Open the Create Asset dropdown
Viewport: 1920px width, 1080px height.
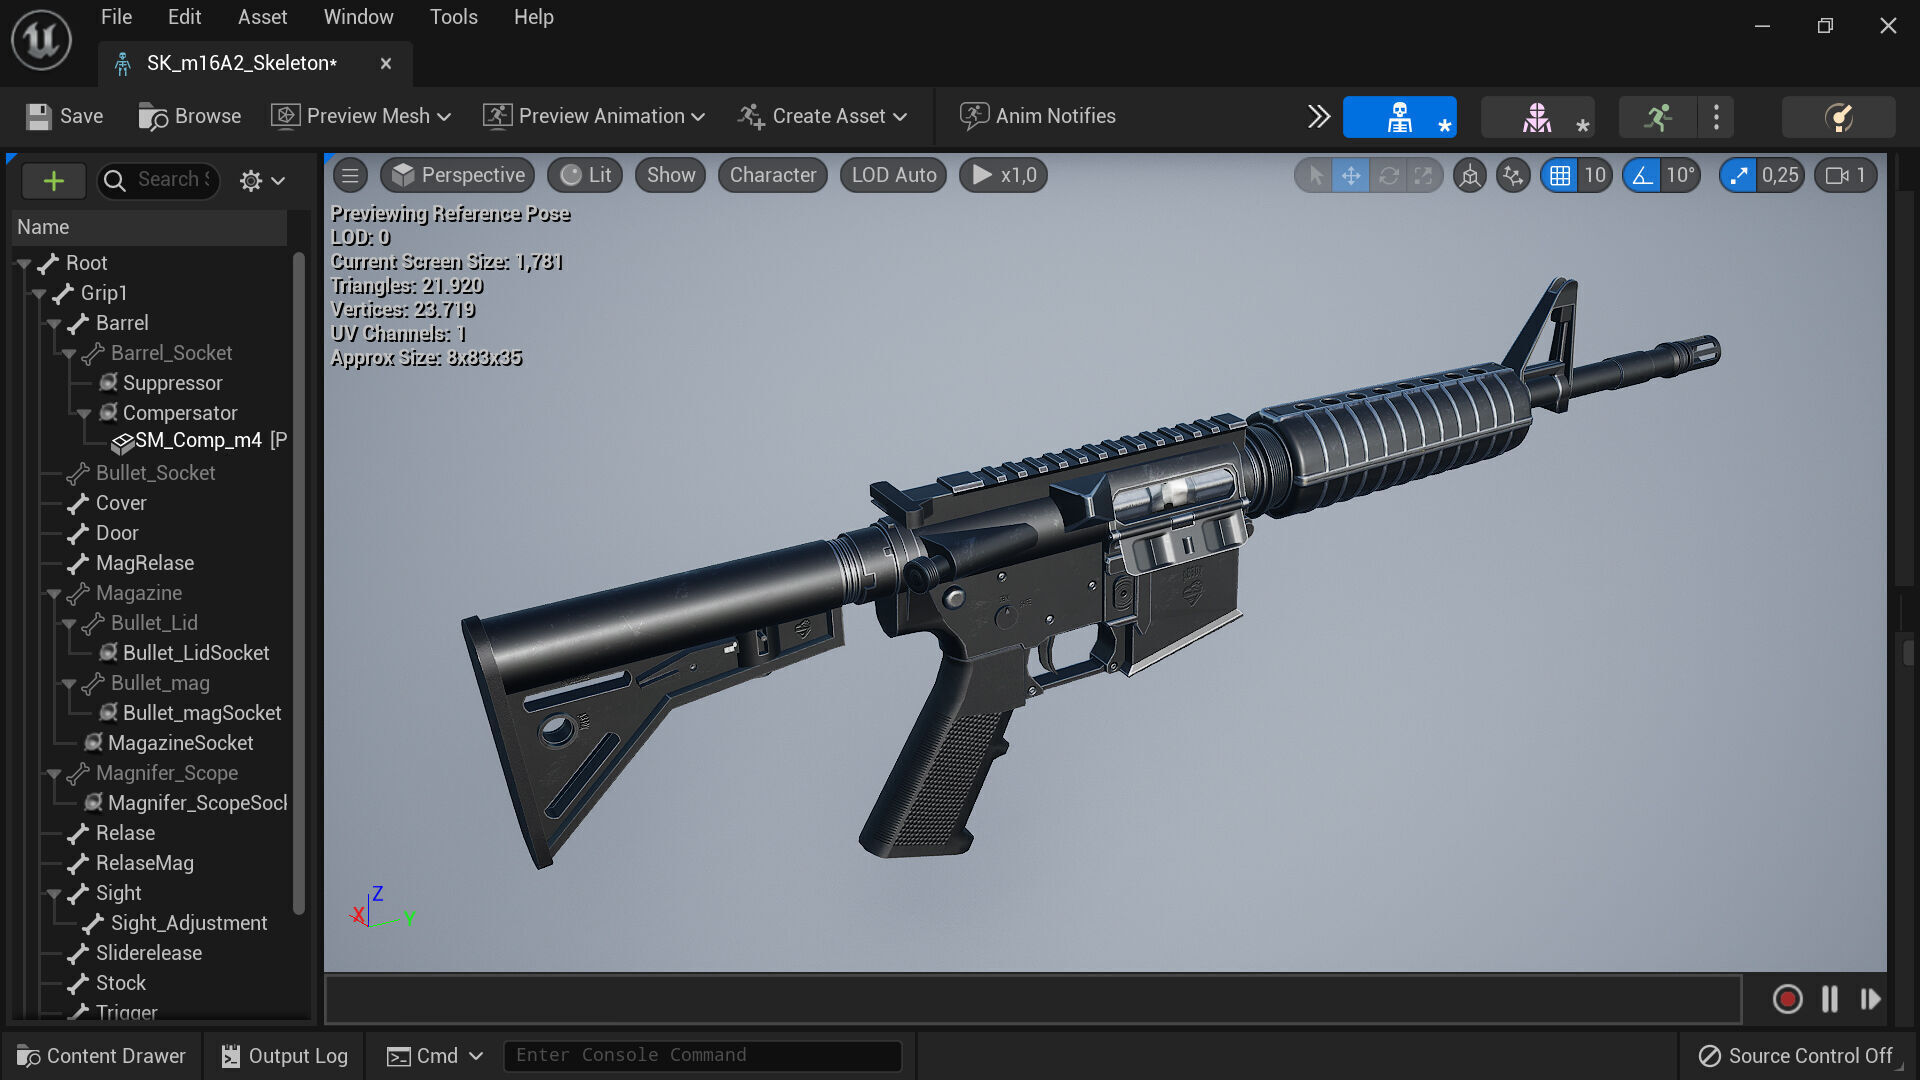[823, 116]
